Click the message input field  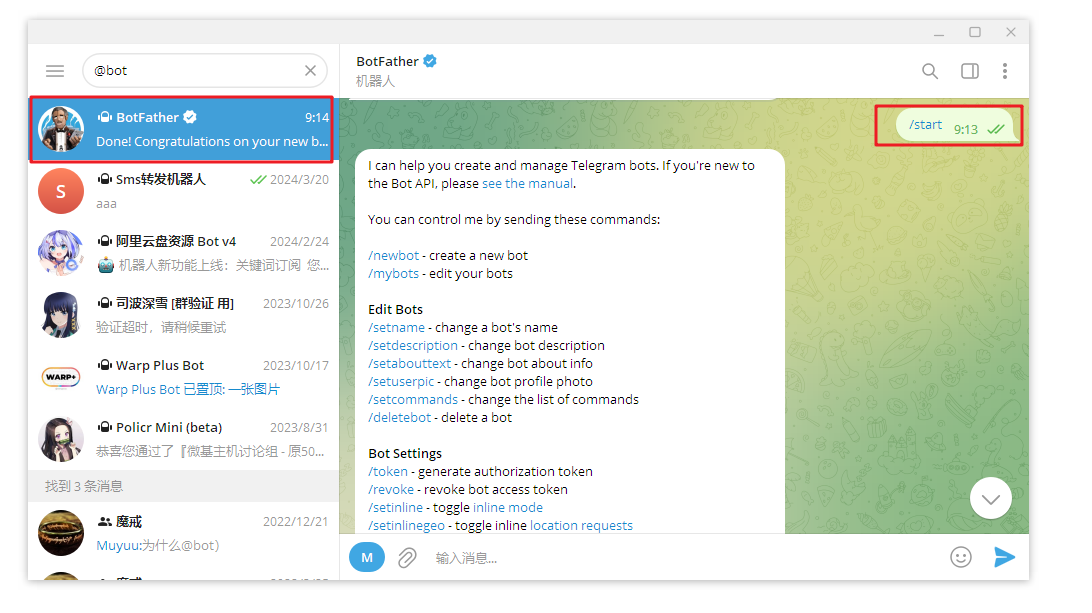coord(680,558)
